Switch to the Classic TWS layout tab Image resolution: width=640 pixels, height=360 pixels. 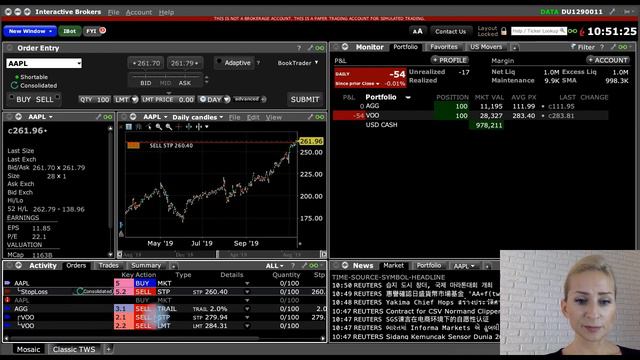click(74, 349)
